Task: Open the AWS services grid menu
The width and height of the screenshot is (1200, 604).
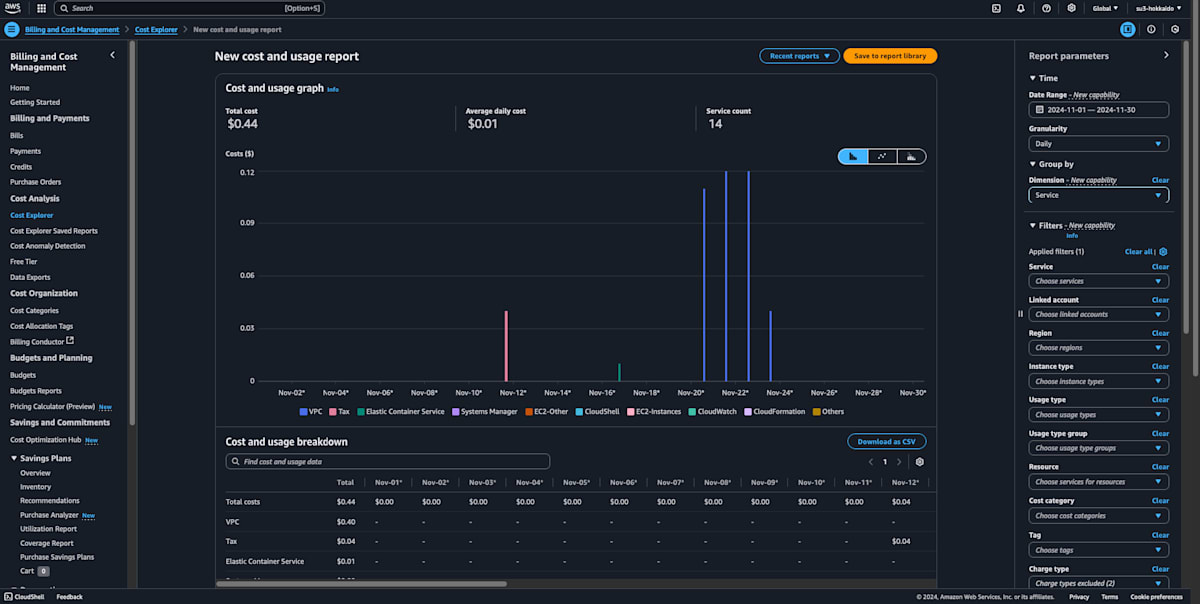Action: tap(41, 8)
